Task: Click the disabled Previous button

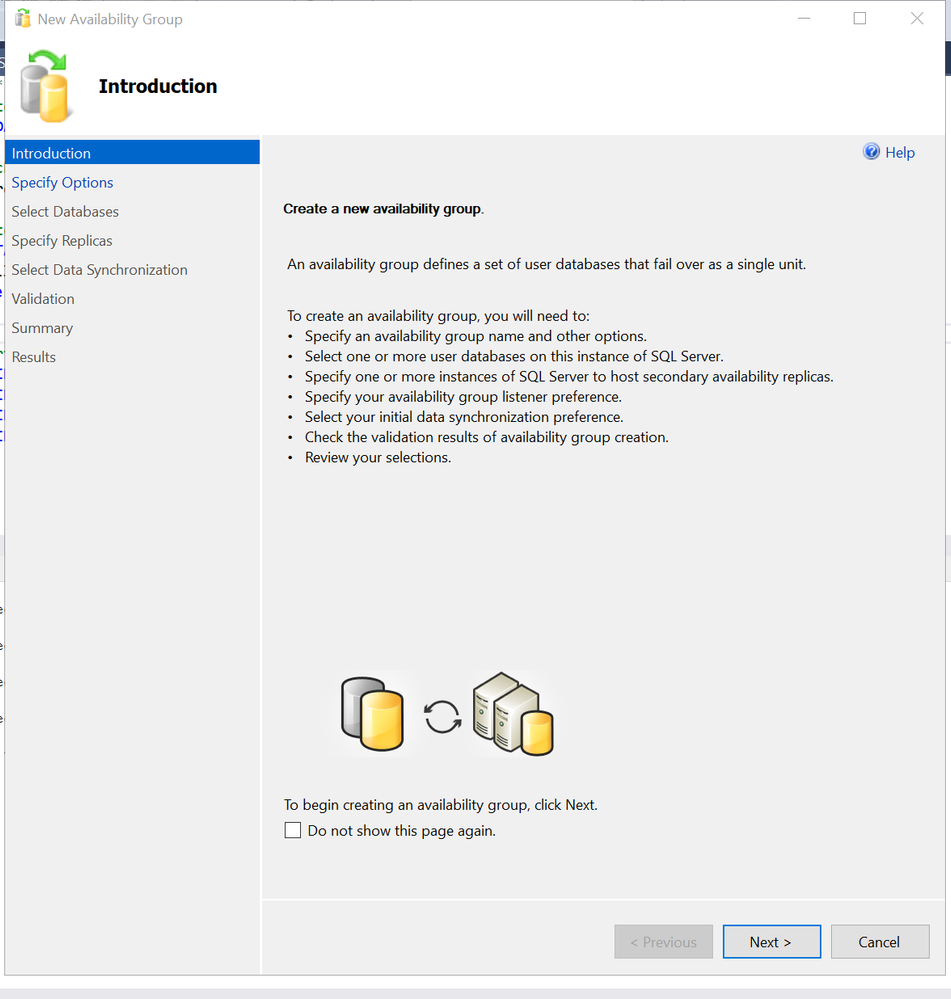Action: click(x=663, y=942)
